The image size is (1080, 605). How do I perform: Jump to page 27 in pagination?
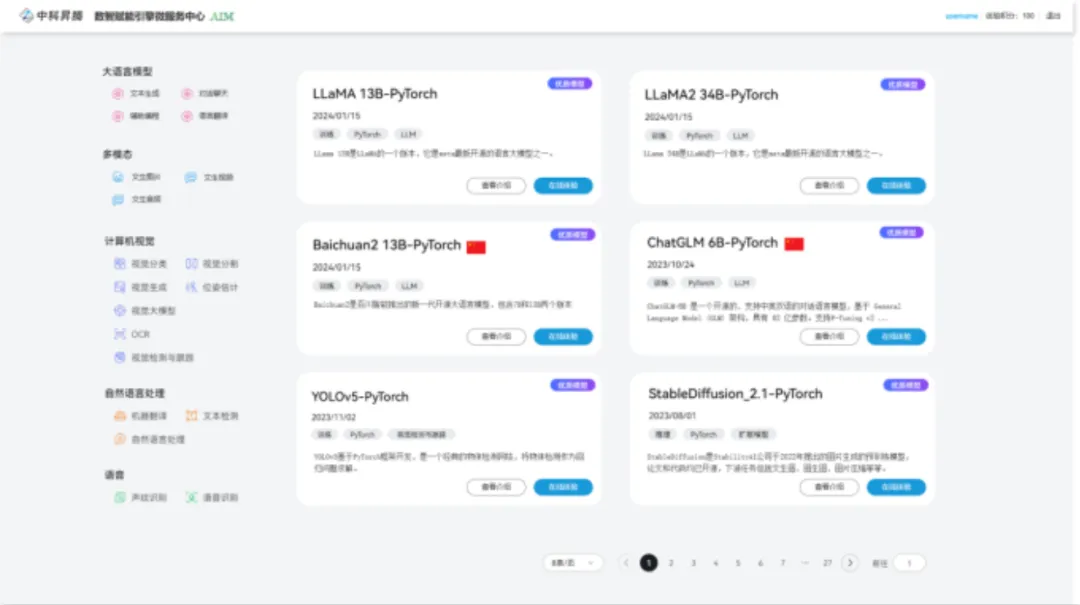[827, 563]
